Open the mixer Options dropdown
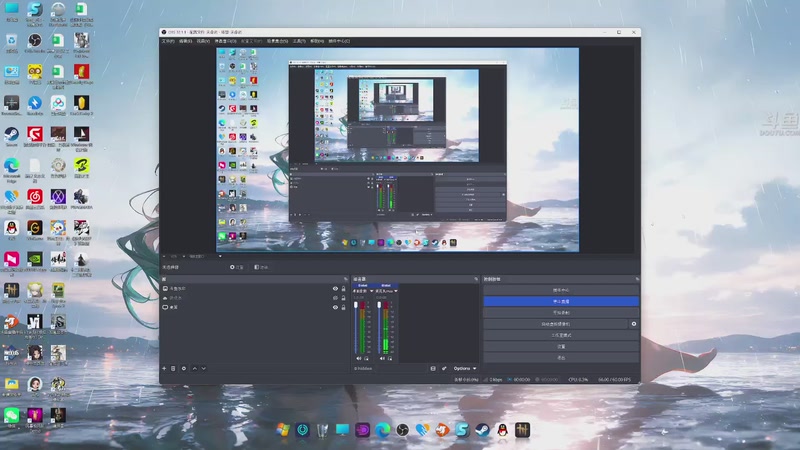This screenshot has height=450, width=800. (x=464, y=368)
